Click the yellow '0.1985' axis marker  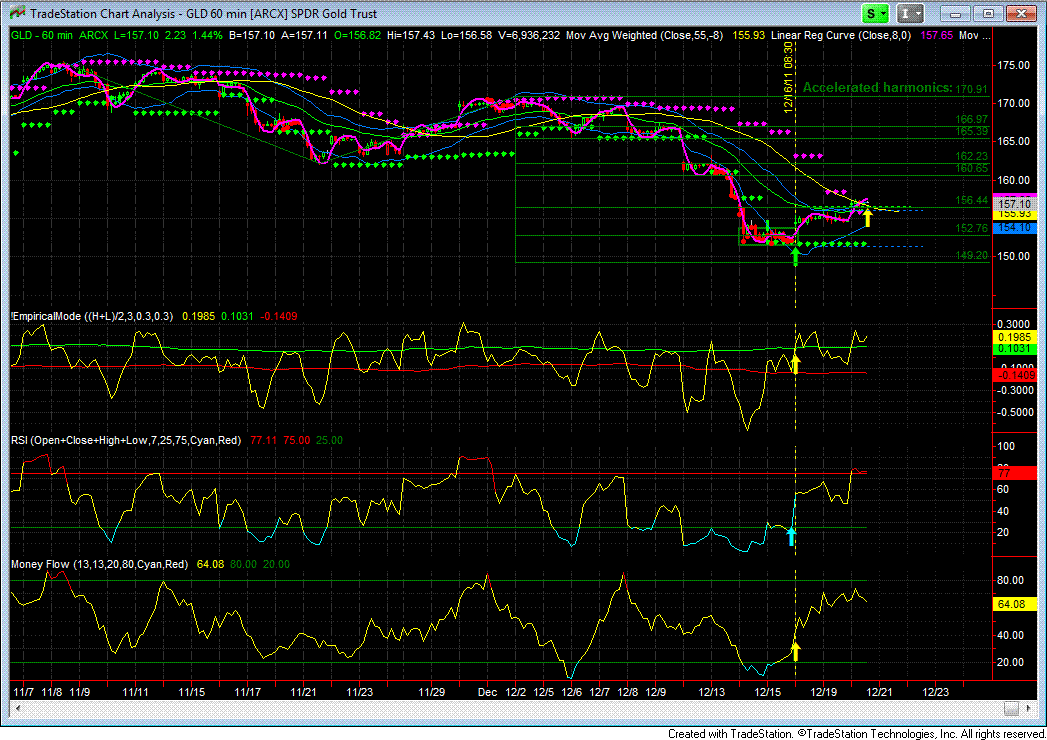[1014, 337]
